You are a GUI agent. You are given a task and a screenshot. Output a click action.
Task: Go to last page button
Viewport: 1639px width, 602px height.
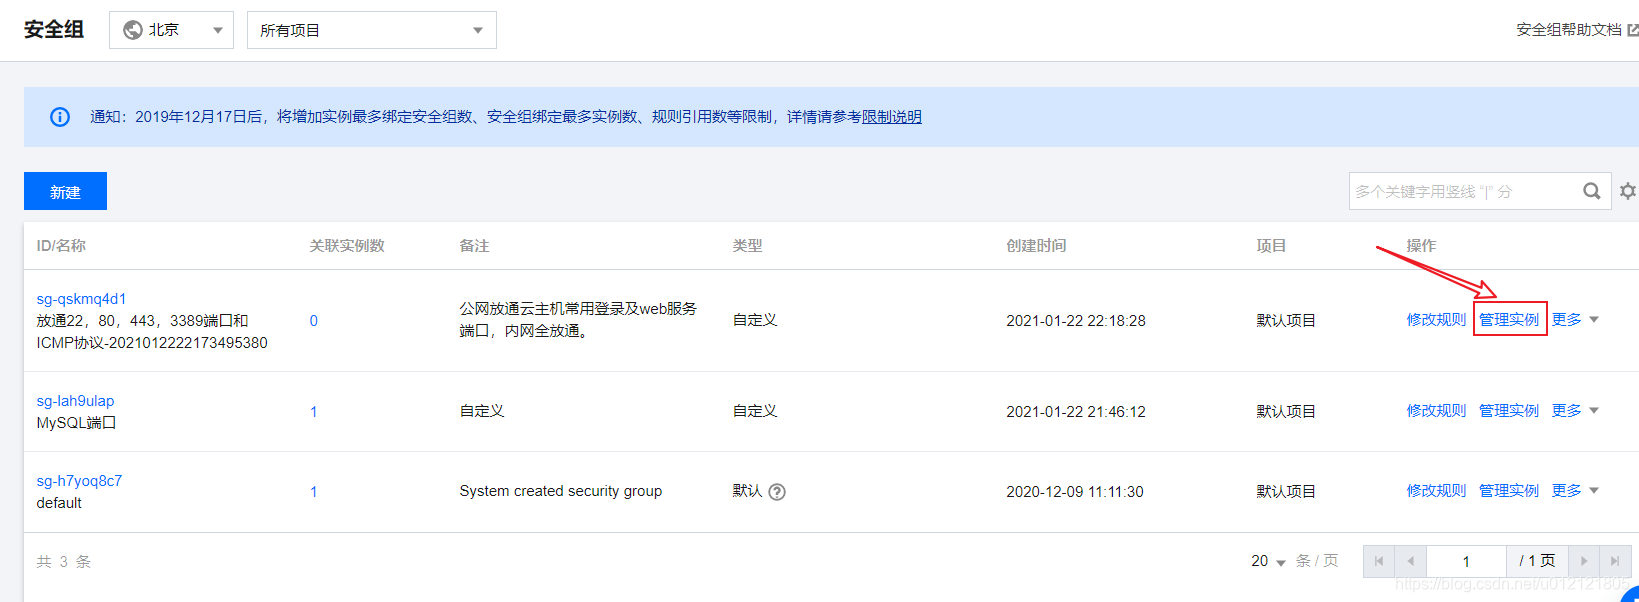tap(1615, 561)
